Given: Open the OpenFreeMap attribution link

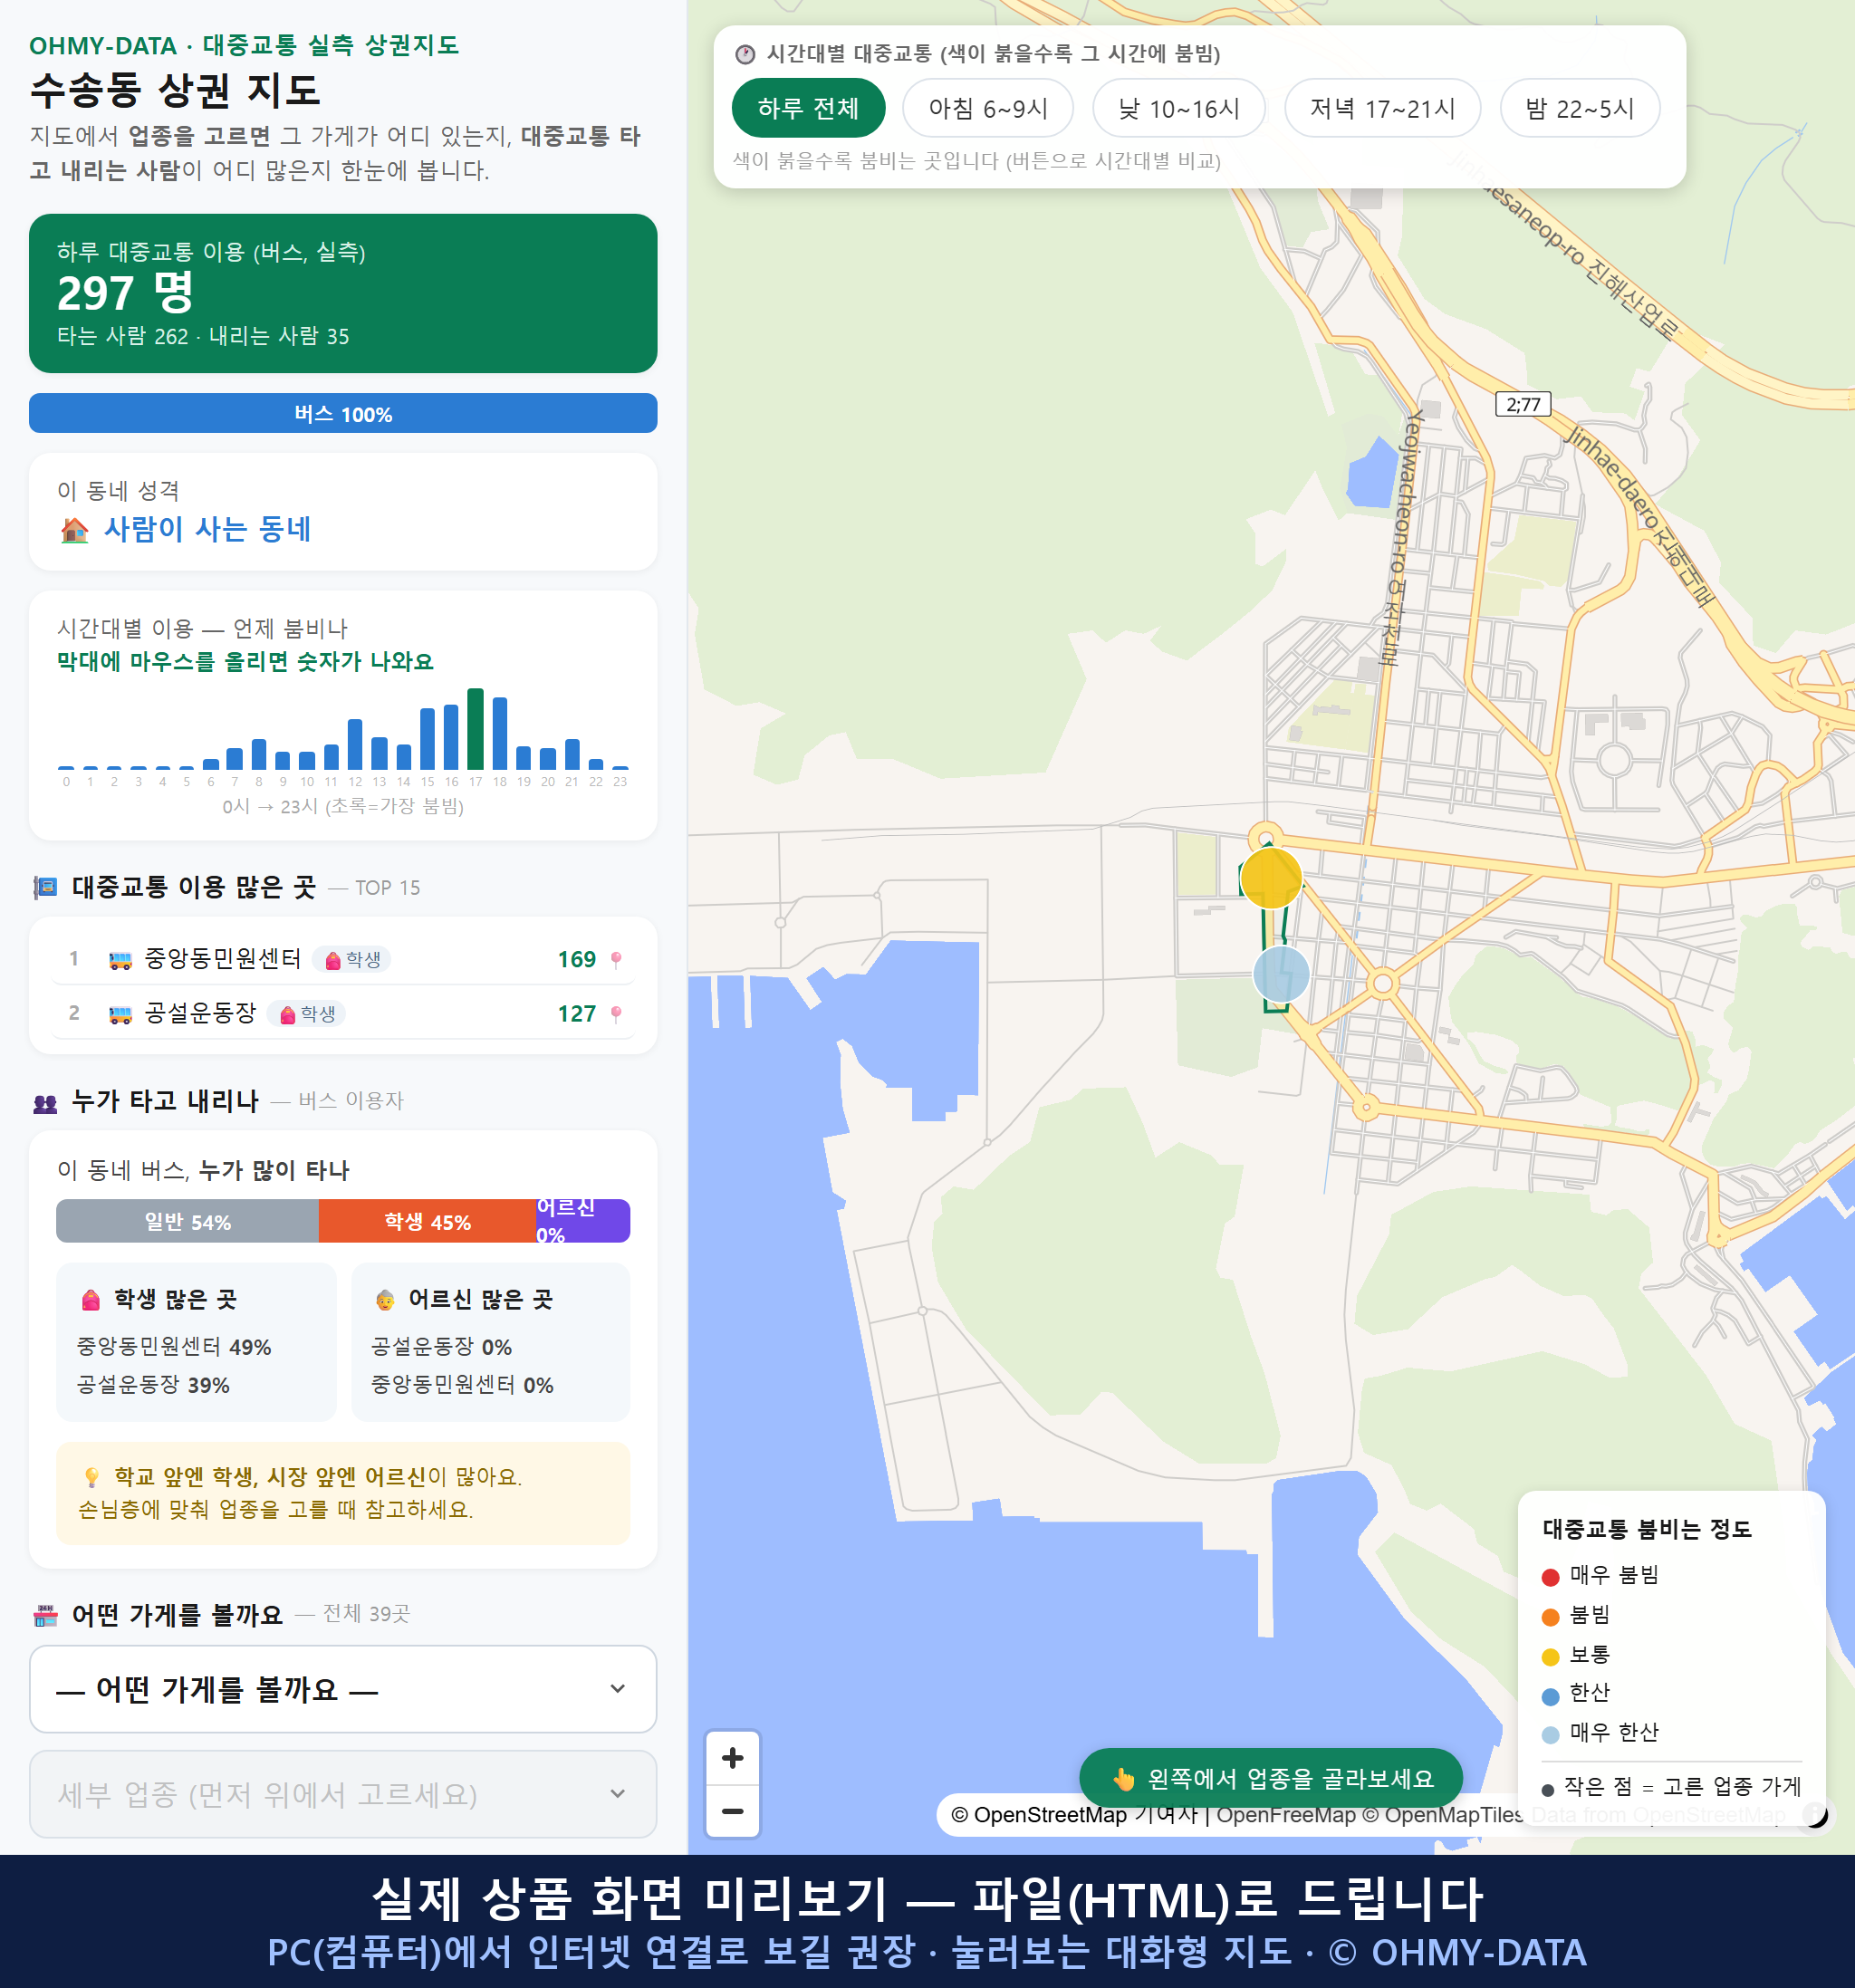Looking at the screenshot, I should (x=1286, y=1814).
